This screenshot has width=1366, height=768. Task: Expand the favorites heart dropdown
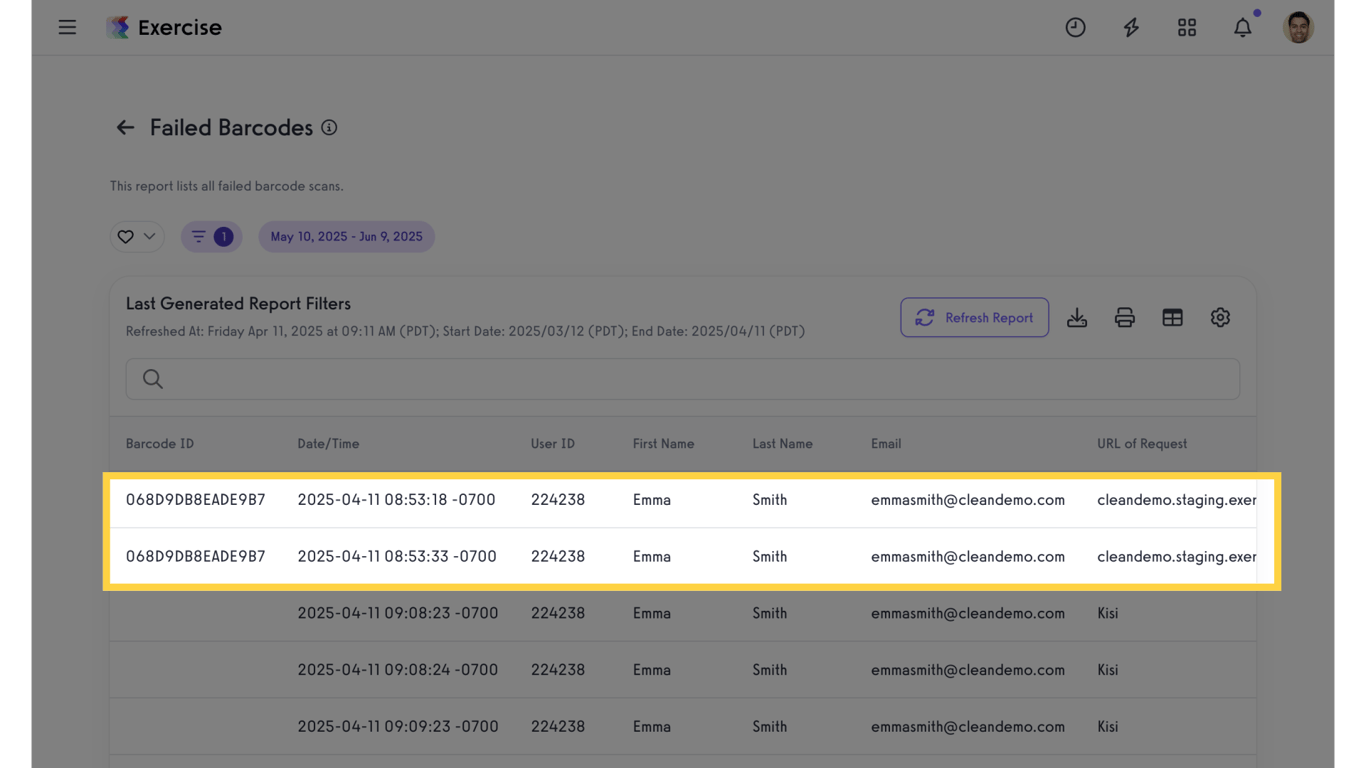pyautogui.click(x=137, y=237)
